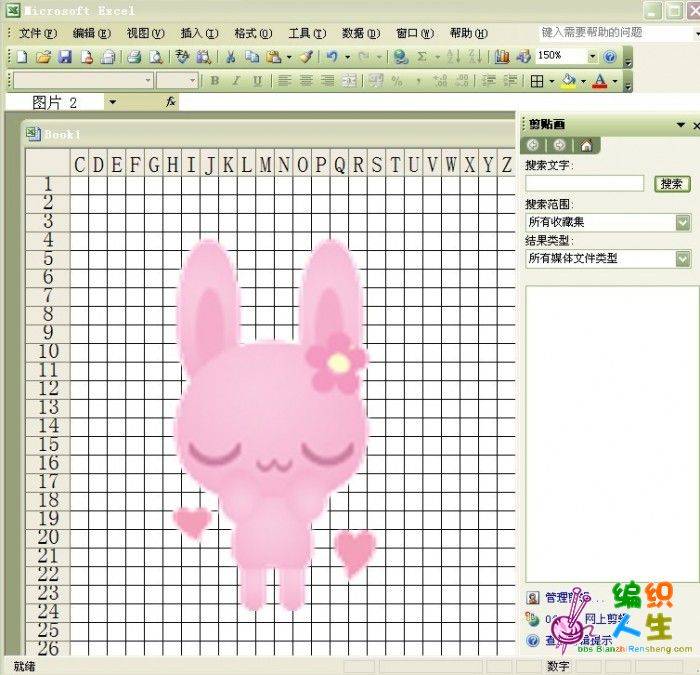This screenshot has height=675, width=700.
Task: Open the 编辑(E) menu
Action: [92, 33]
